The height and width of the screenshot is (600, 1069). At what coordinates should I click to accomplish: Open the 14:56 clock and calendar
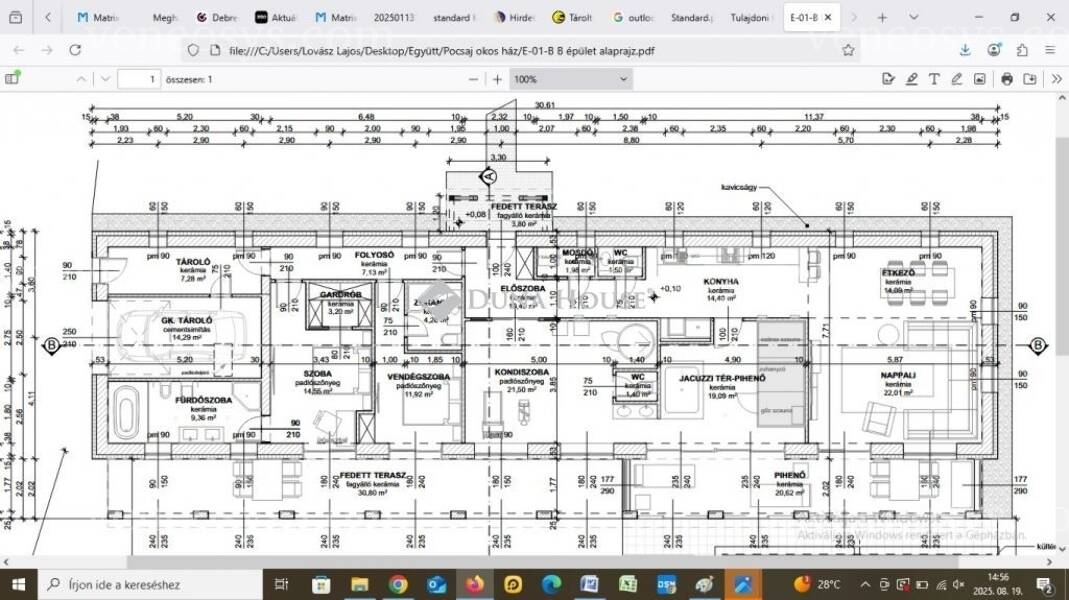(997, 584)
